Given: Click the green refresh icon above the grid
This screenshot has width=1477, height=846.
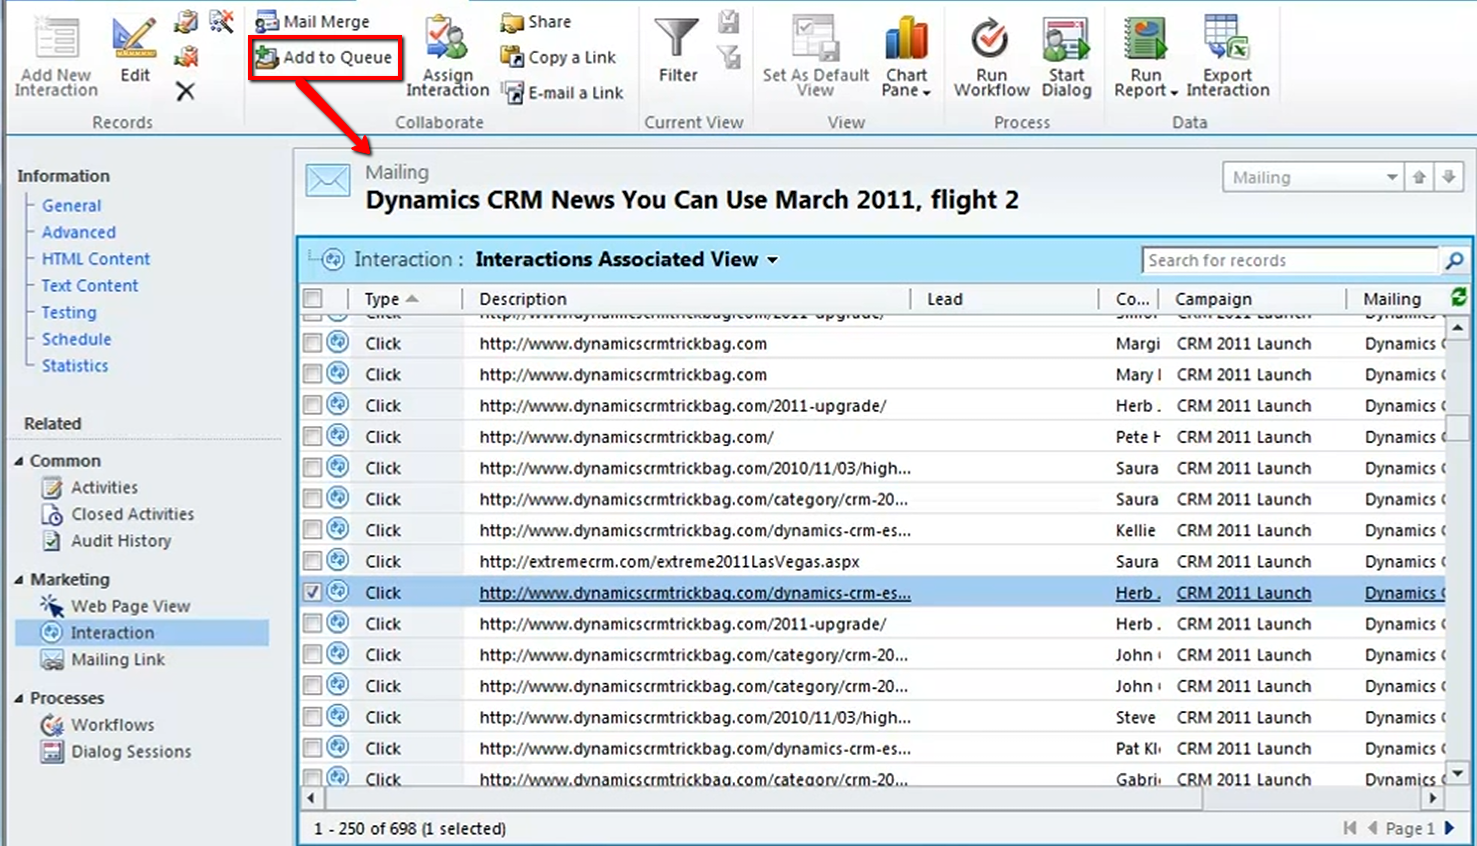Looking at the screenshot, I should [x=1459, y=298].
